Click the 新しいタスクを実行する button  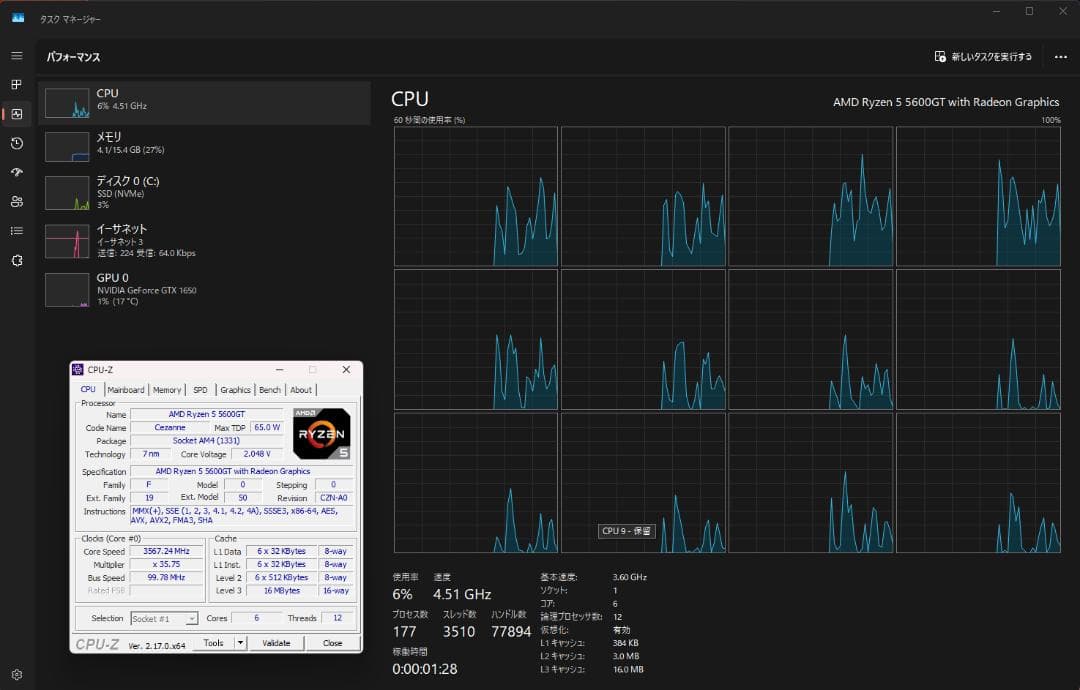985,56
